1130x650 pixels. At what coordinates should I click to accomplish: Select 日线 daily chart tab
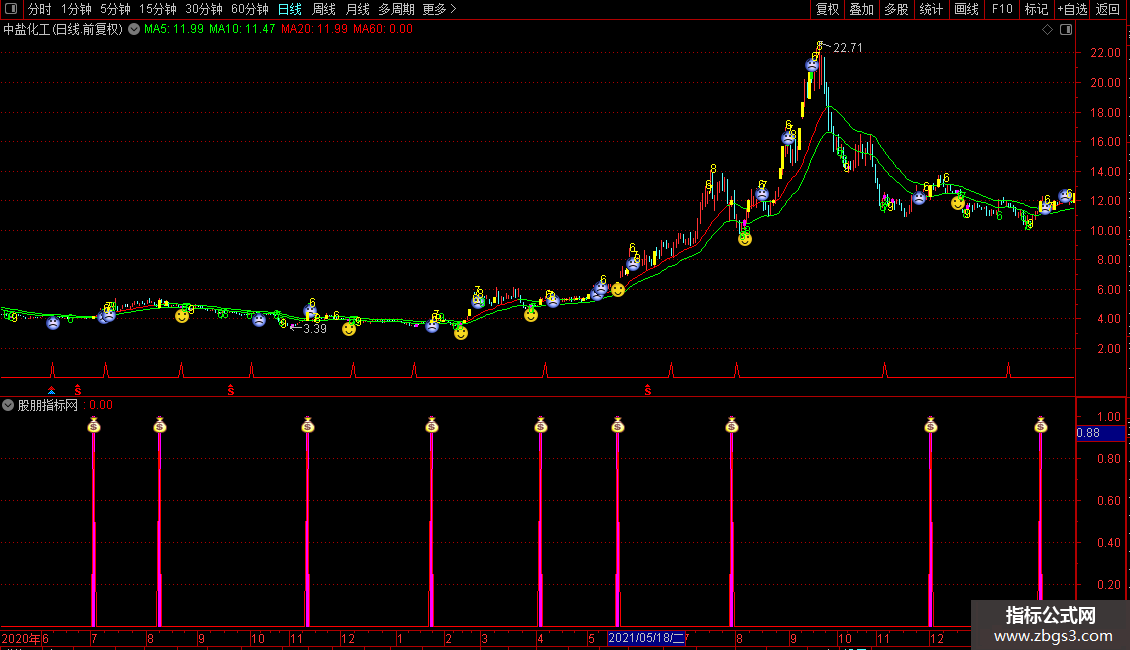coord(290,9)
